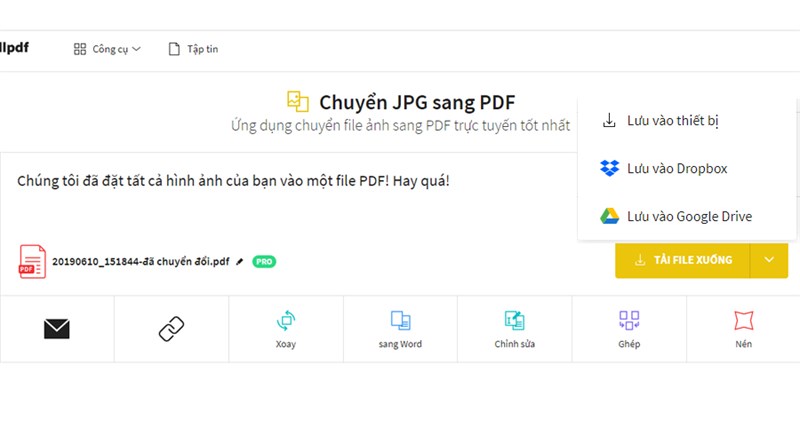Image resolution: width=800 pixels, height=444 pixels.
Task: Select Lưu vào thiết bị option
Action: (672, 121)
